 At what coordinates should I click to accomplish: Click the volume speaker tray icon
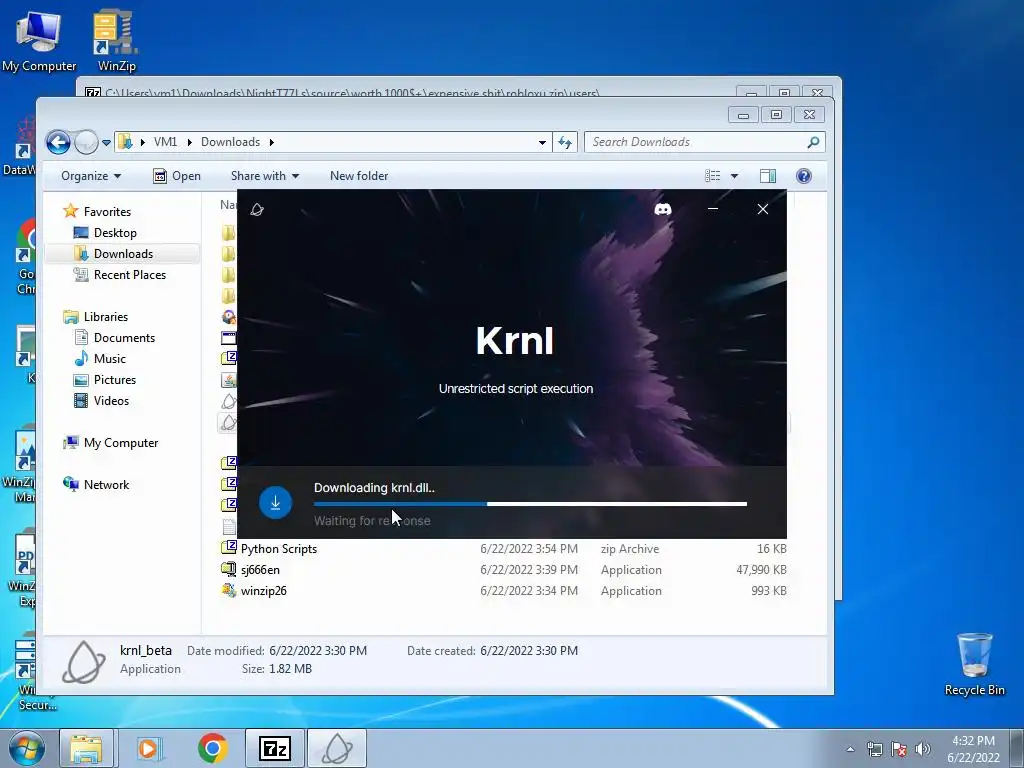[923, 749]
